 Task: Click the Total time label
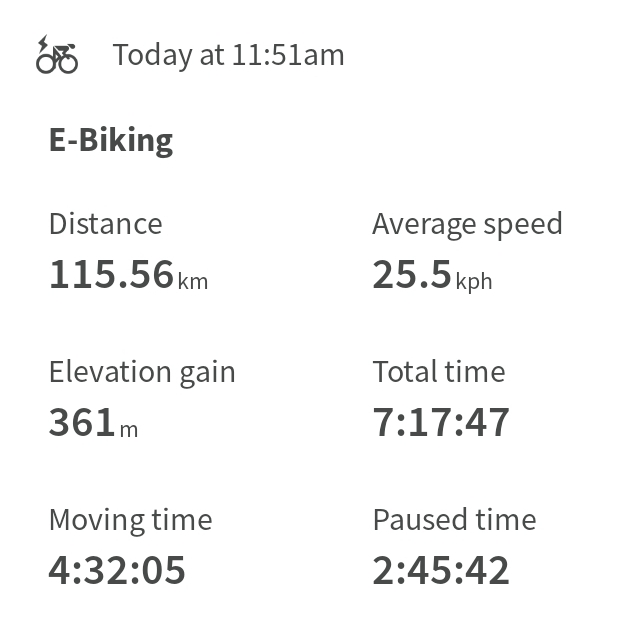(x=439, y=372)
